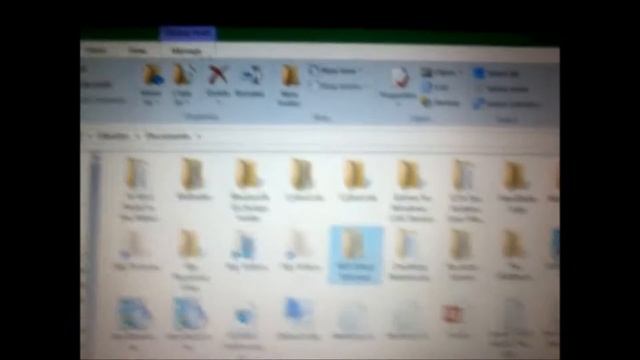This screenshot has height=360, width=640.
Task: Click the Copy to folder icon
Action: 183,76
